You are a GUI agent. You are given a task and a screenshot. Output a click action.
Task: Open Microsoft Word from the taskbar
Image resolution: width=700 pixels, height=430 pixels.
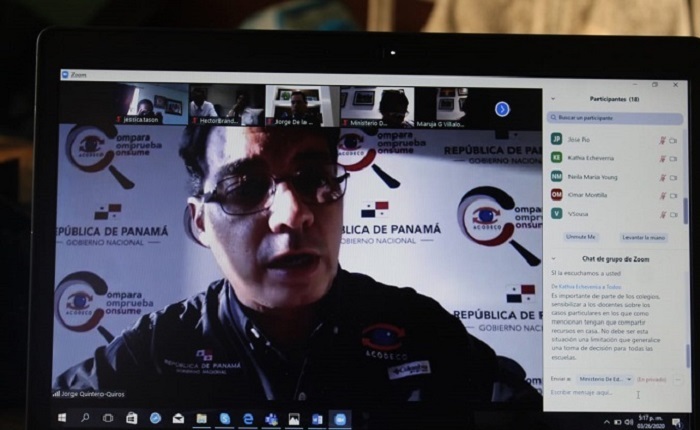[x=317, y=419]
